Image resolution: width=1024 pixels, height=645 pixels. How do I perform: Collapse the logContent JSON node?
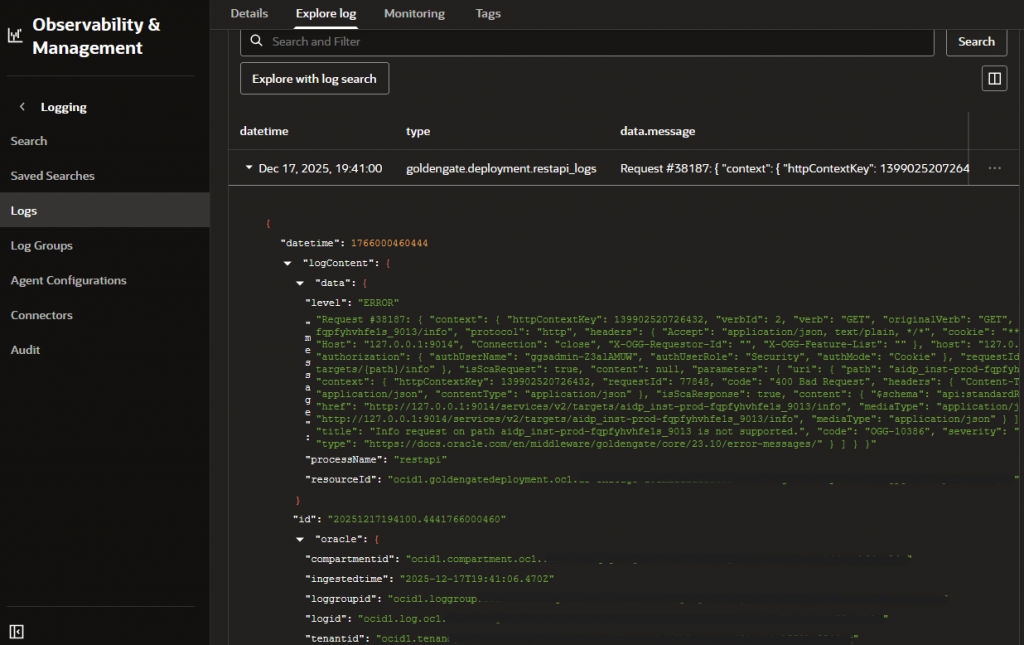(289, 263)
